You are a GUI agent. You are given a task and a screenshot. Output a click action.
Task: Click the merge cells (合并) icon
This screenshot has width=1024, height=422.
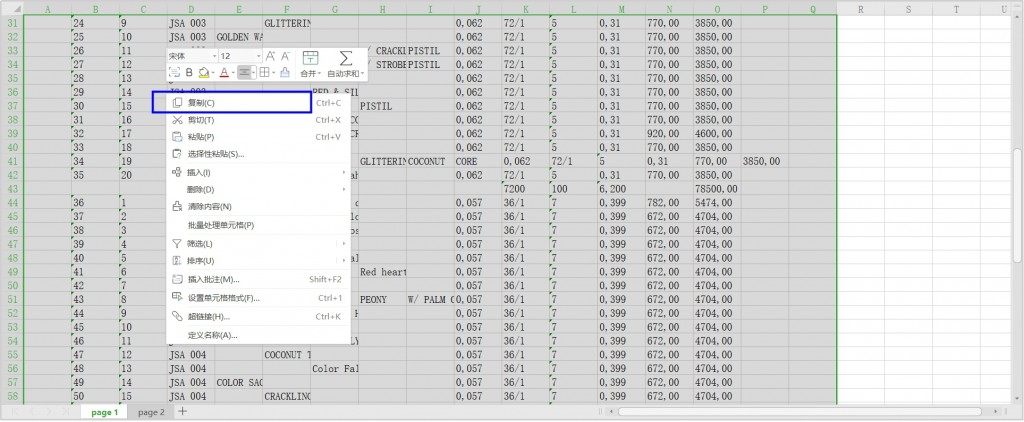pos(310,57)
